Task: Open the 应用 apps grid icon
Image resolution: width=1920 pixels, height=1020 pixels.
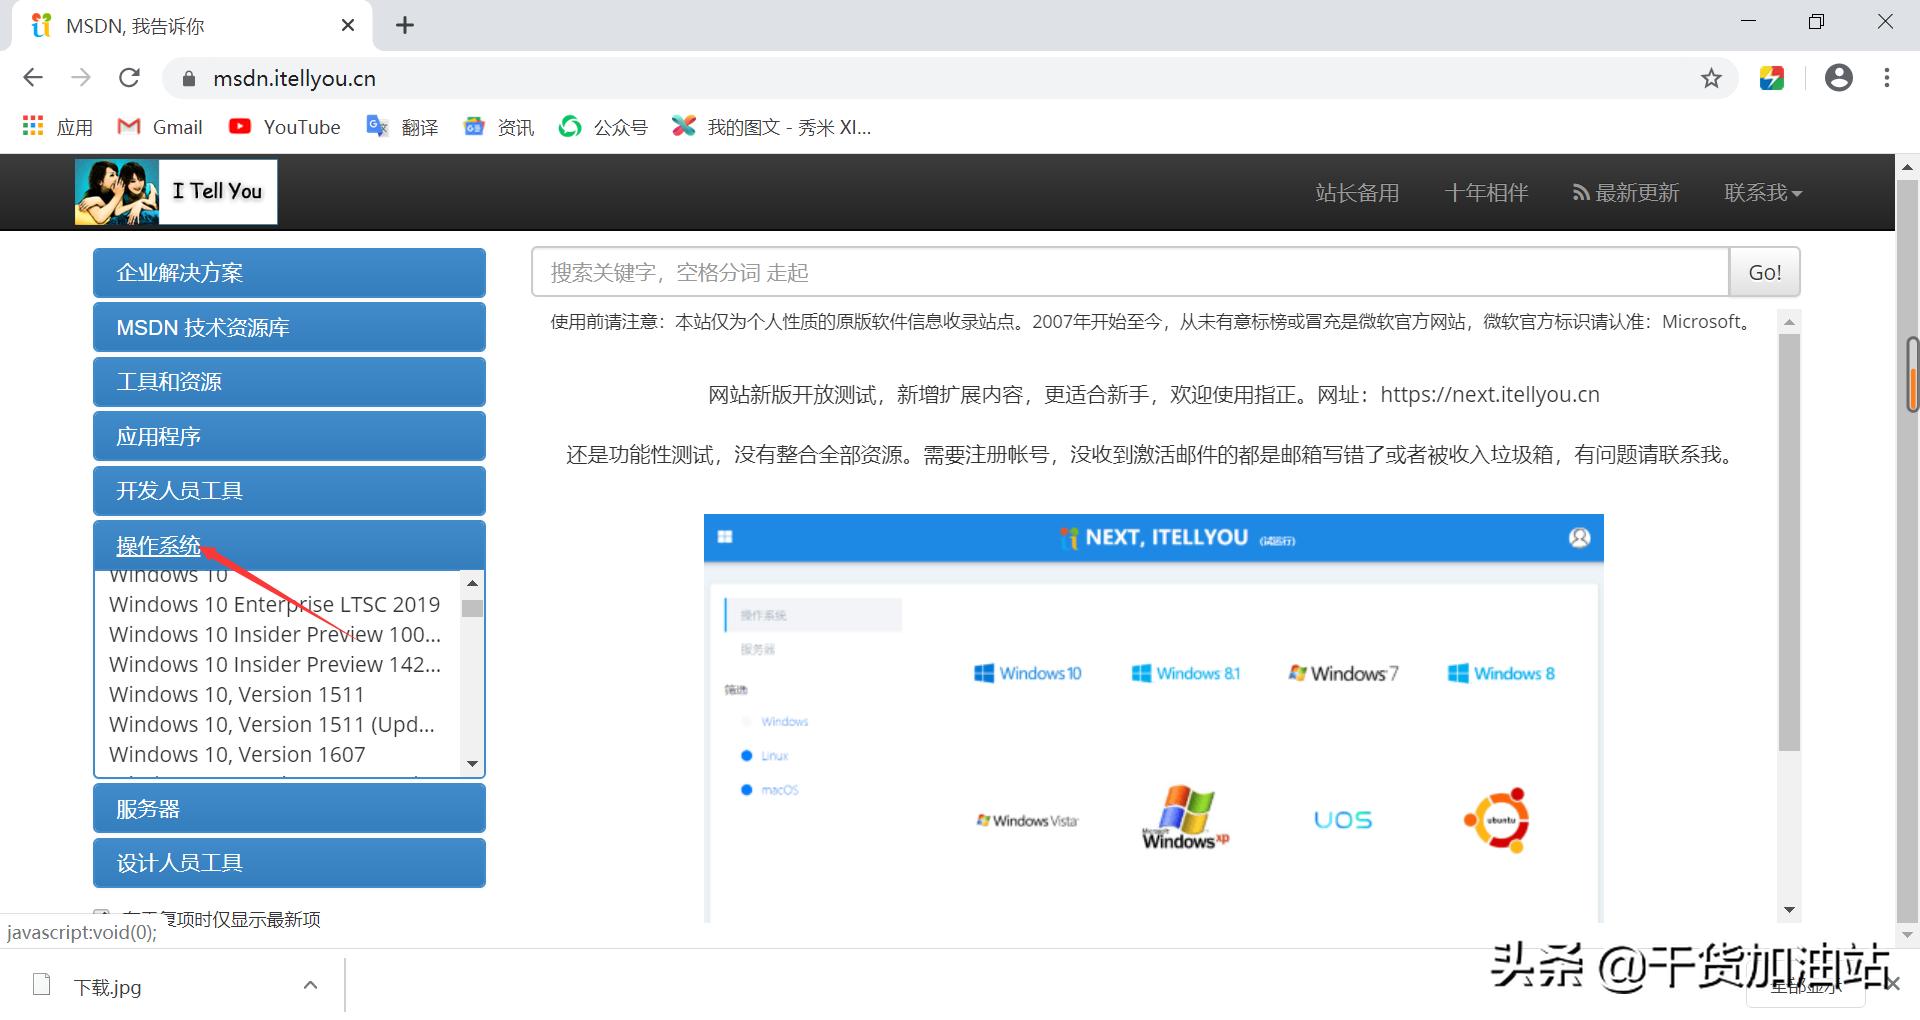Action: [32, 125]
